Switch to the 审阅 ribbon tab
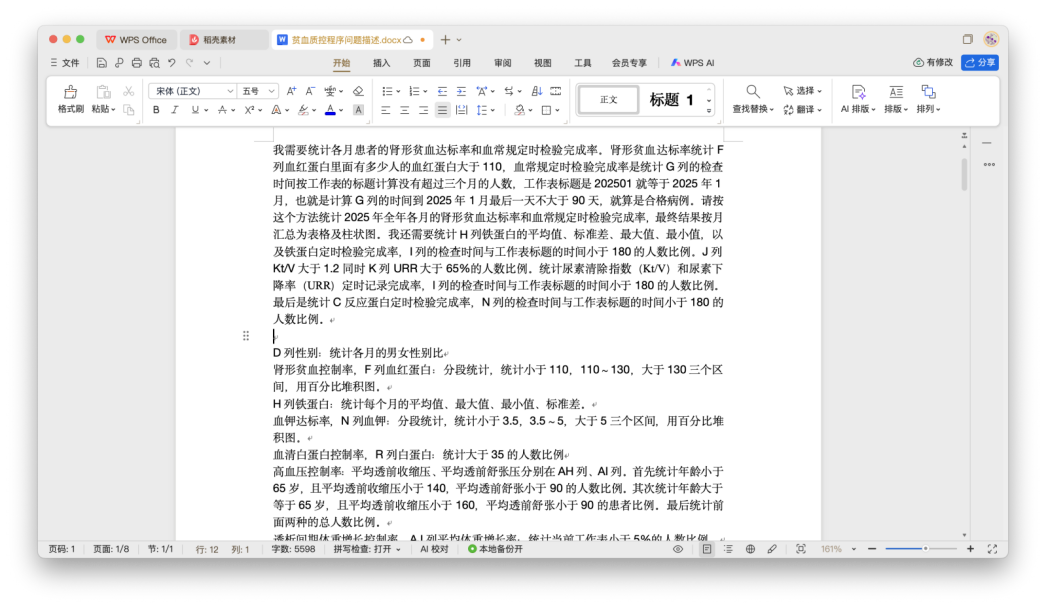 click(x=502, y=63)
